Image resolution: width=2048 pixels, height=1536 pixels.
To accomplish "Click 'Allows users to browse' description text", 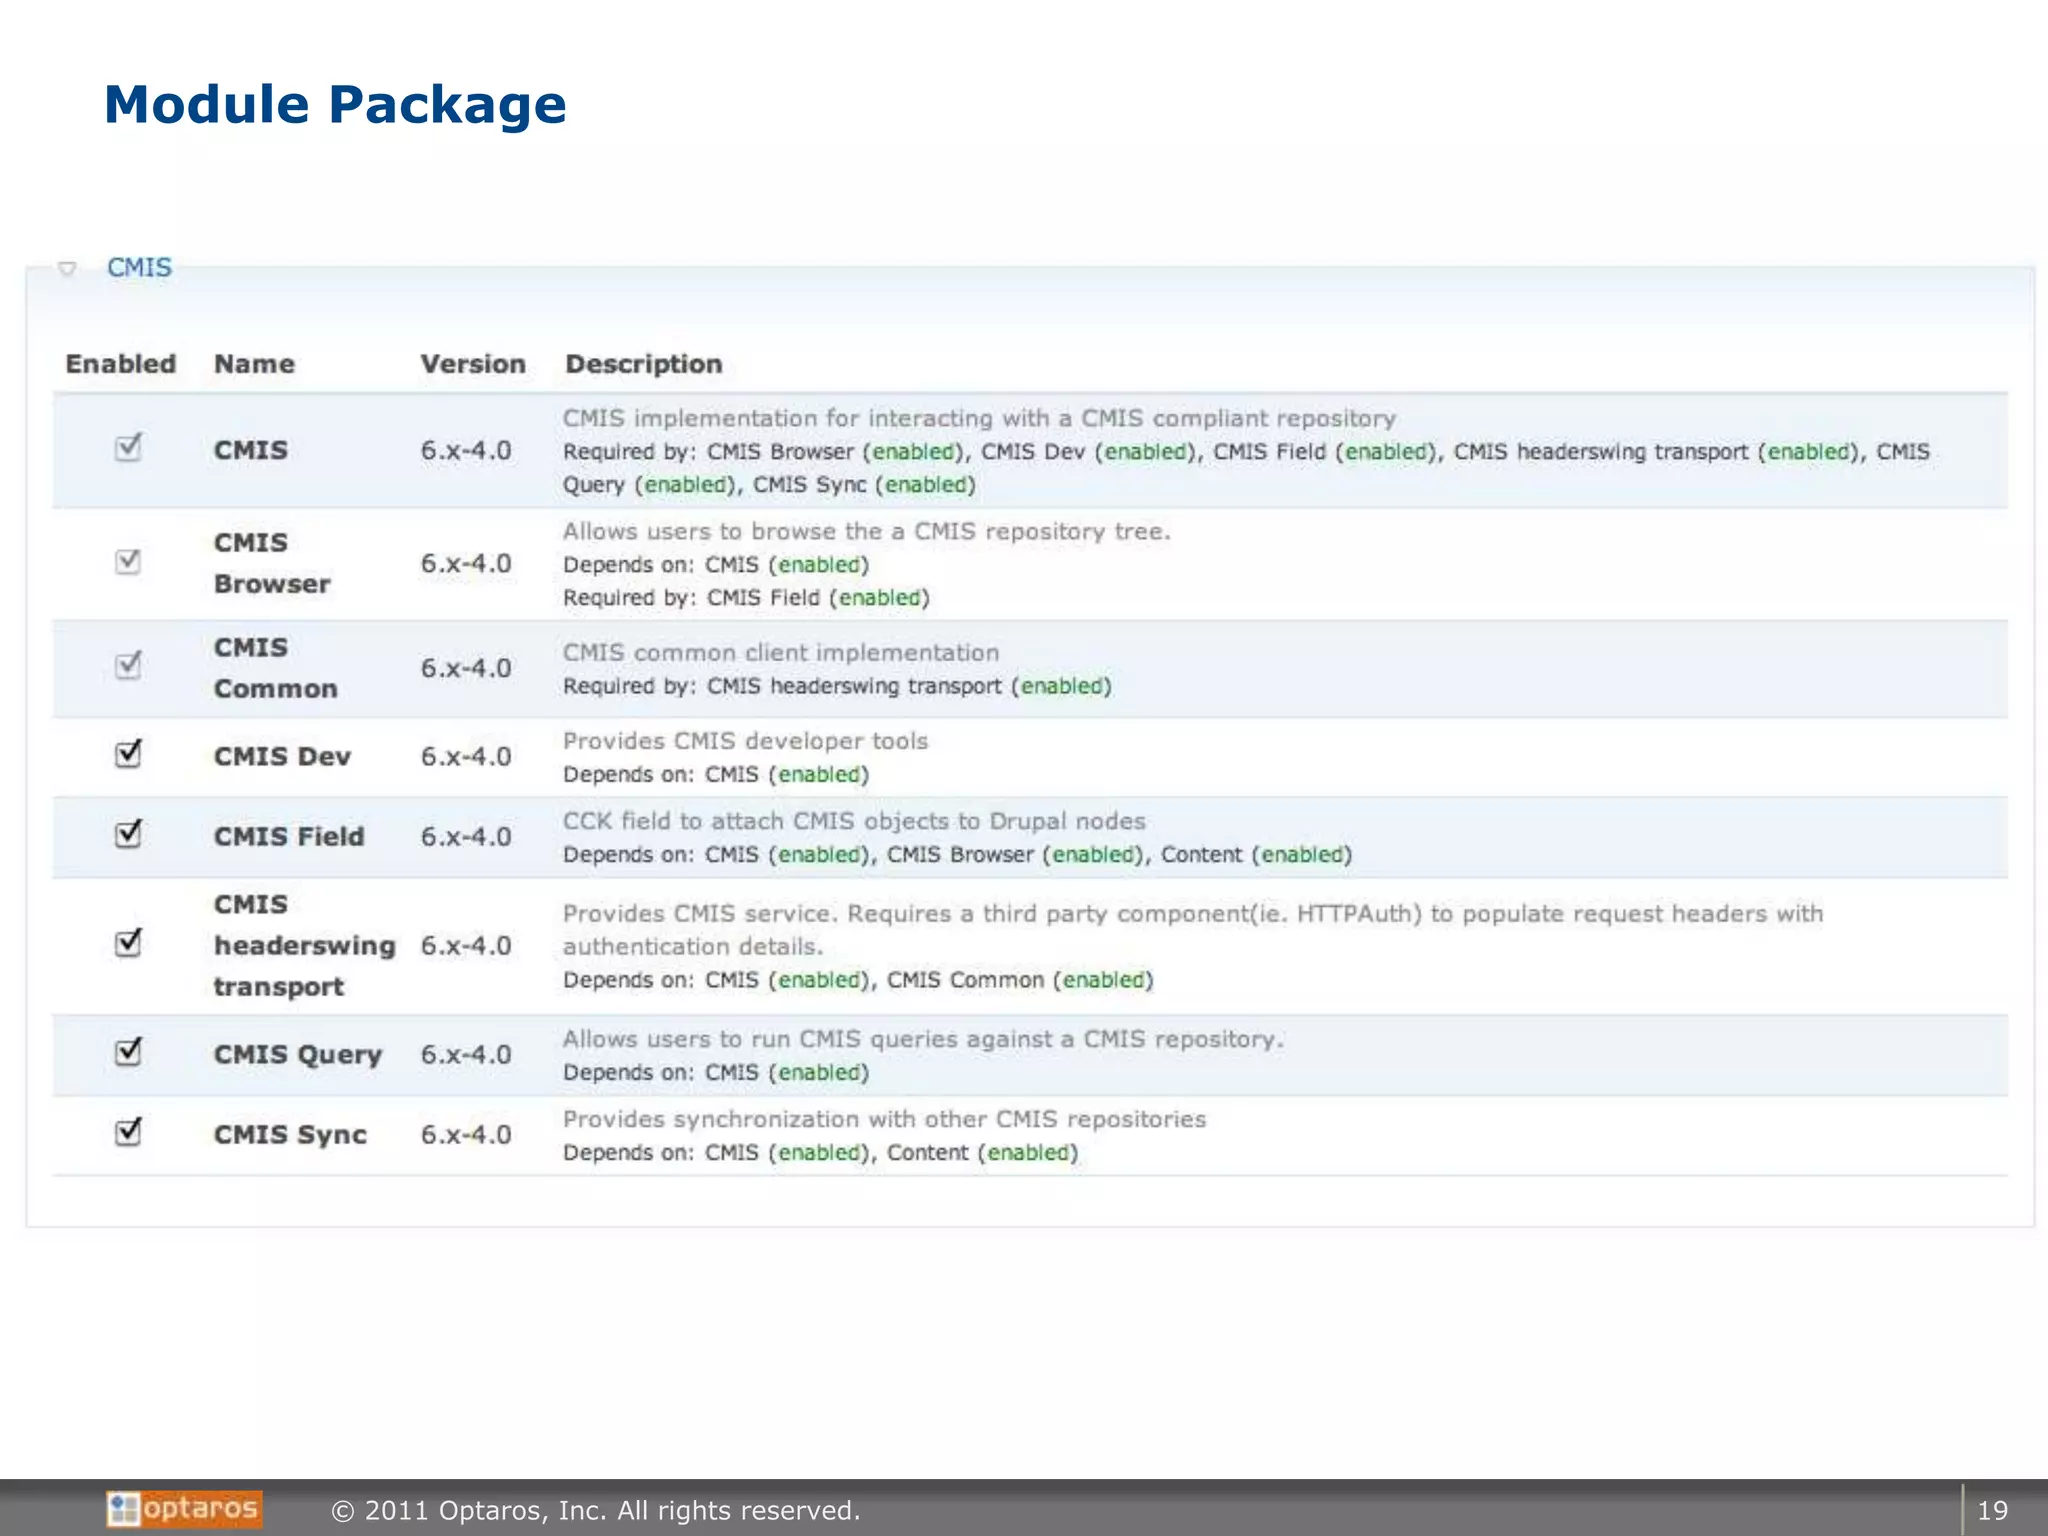I will coord(866,532).
